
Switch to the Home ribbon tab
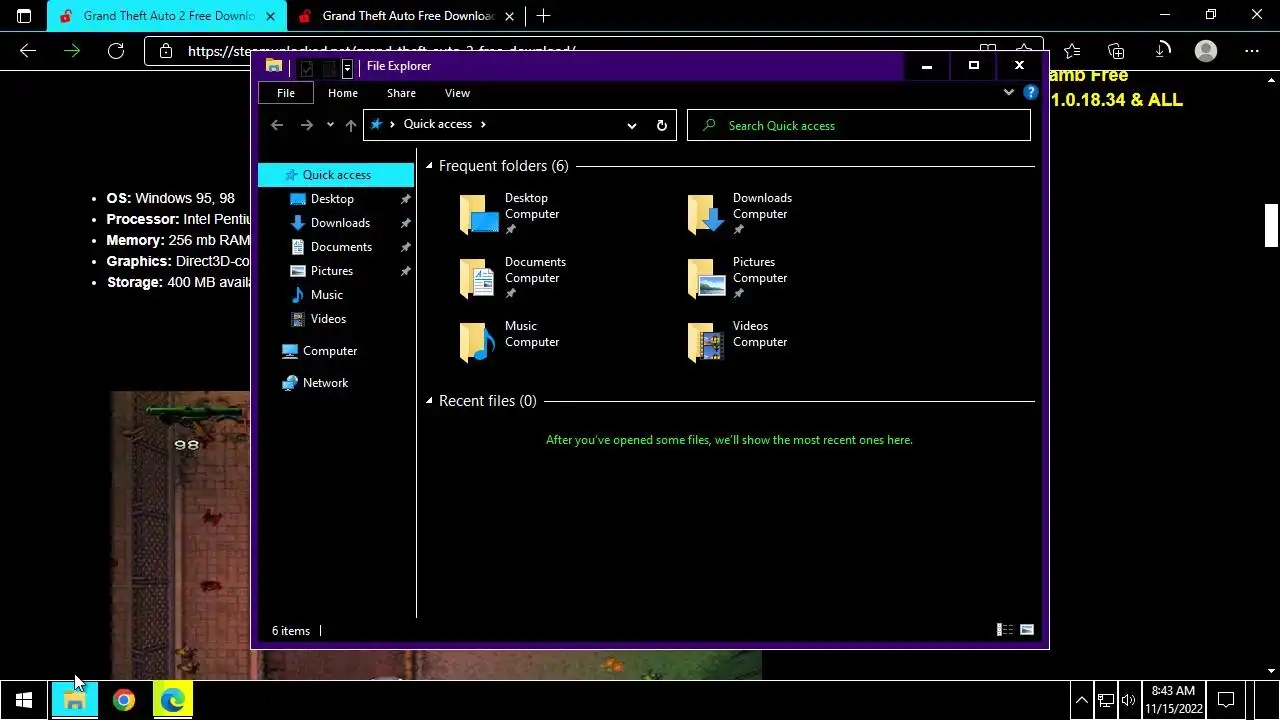343,93
